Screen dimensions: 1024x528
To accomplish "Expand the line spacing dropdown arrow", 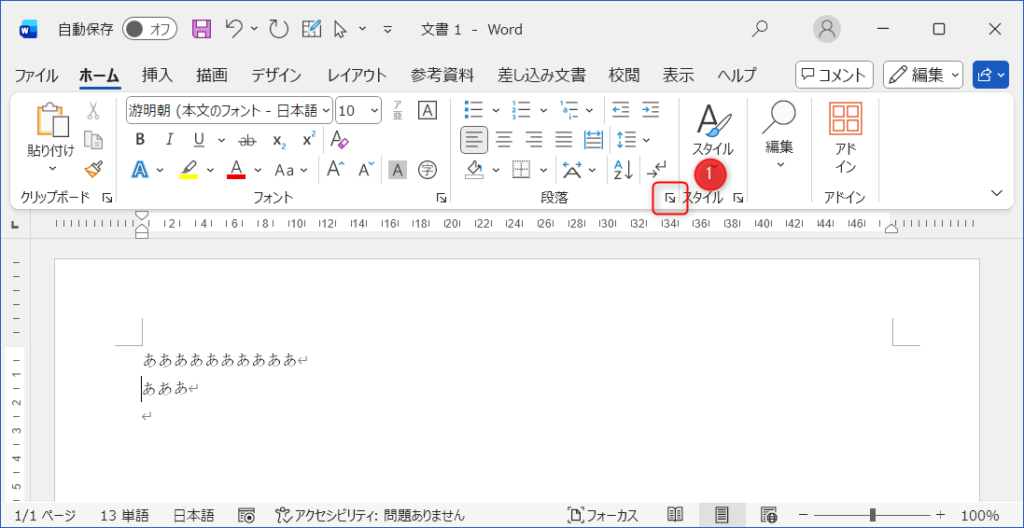I will (646, 140).
